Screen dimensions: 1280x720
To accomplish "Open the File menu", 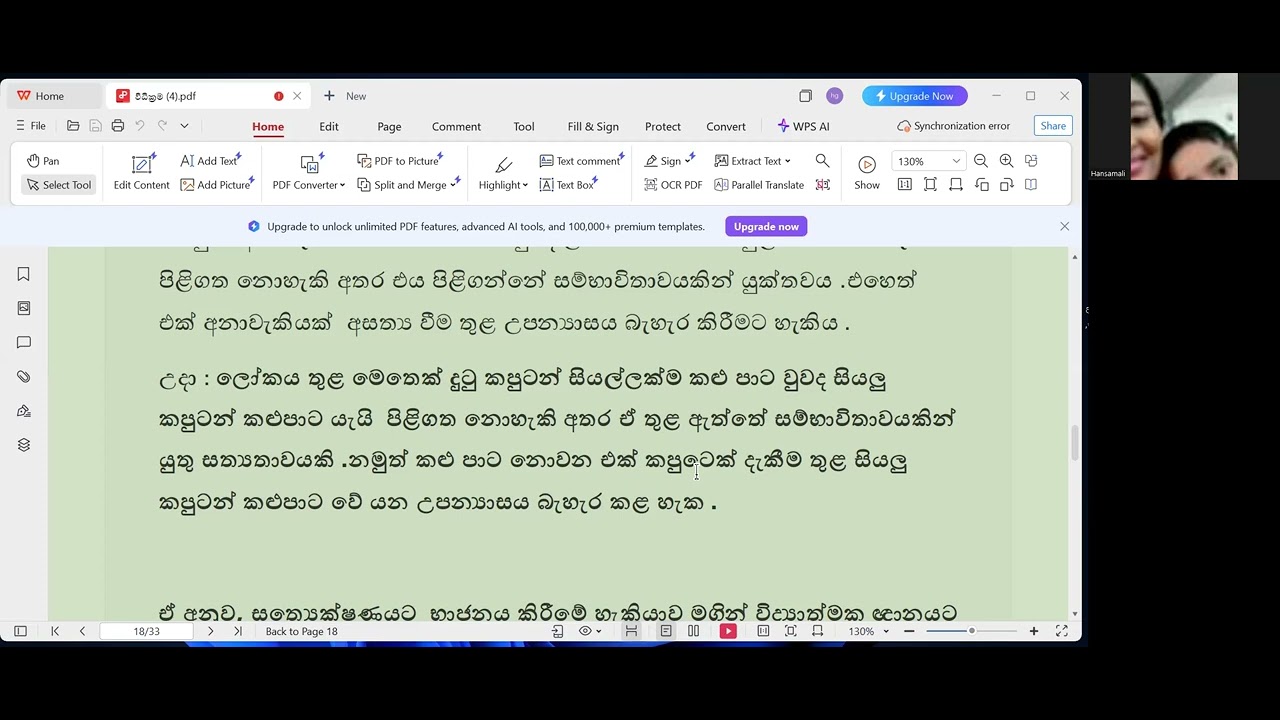I will (x=30, y=126).
